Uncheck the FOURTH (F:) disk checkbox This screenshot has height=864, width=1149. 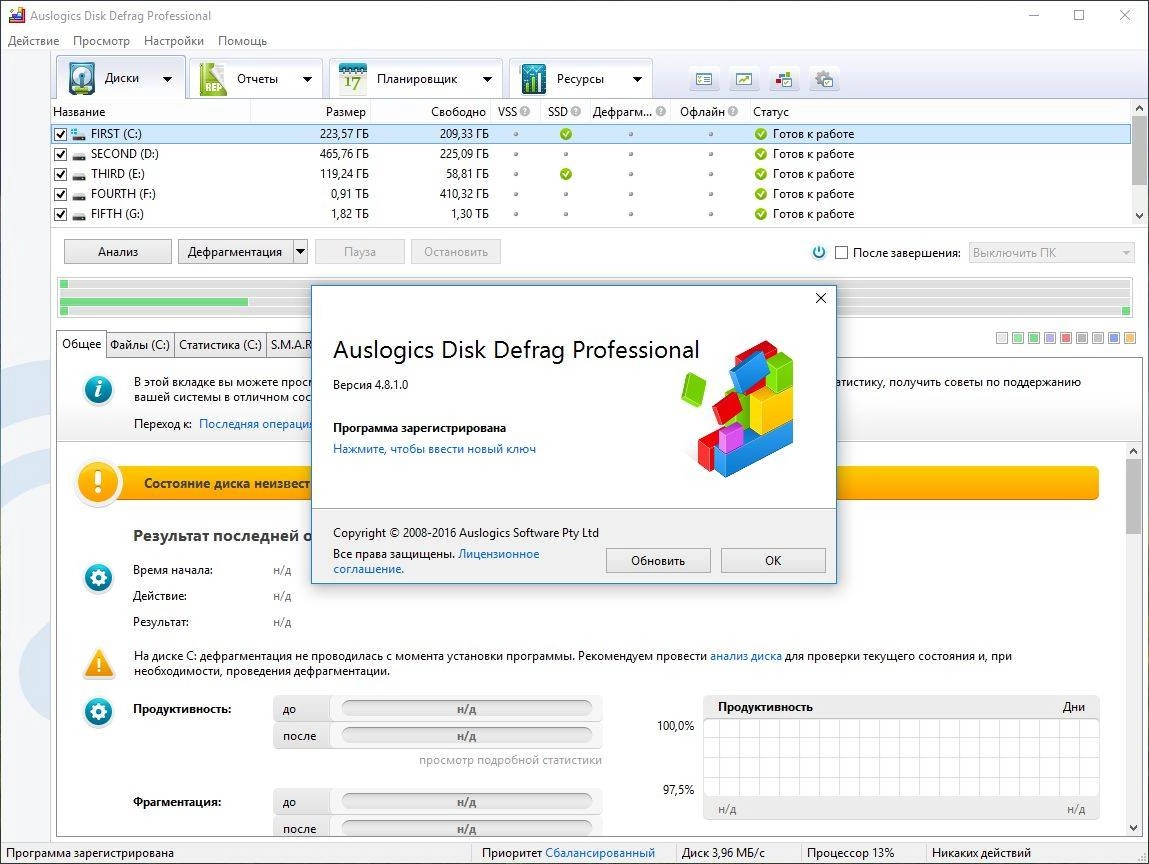point(60,195)
